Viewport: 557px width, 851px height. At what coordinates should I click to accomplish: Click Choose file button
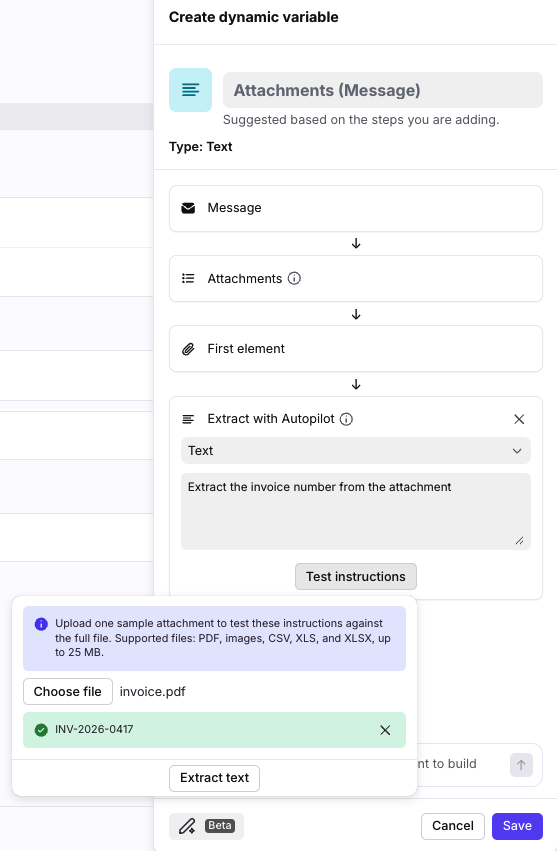pyautogui.click(x=68, y=691)
